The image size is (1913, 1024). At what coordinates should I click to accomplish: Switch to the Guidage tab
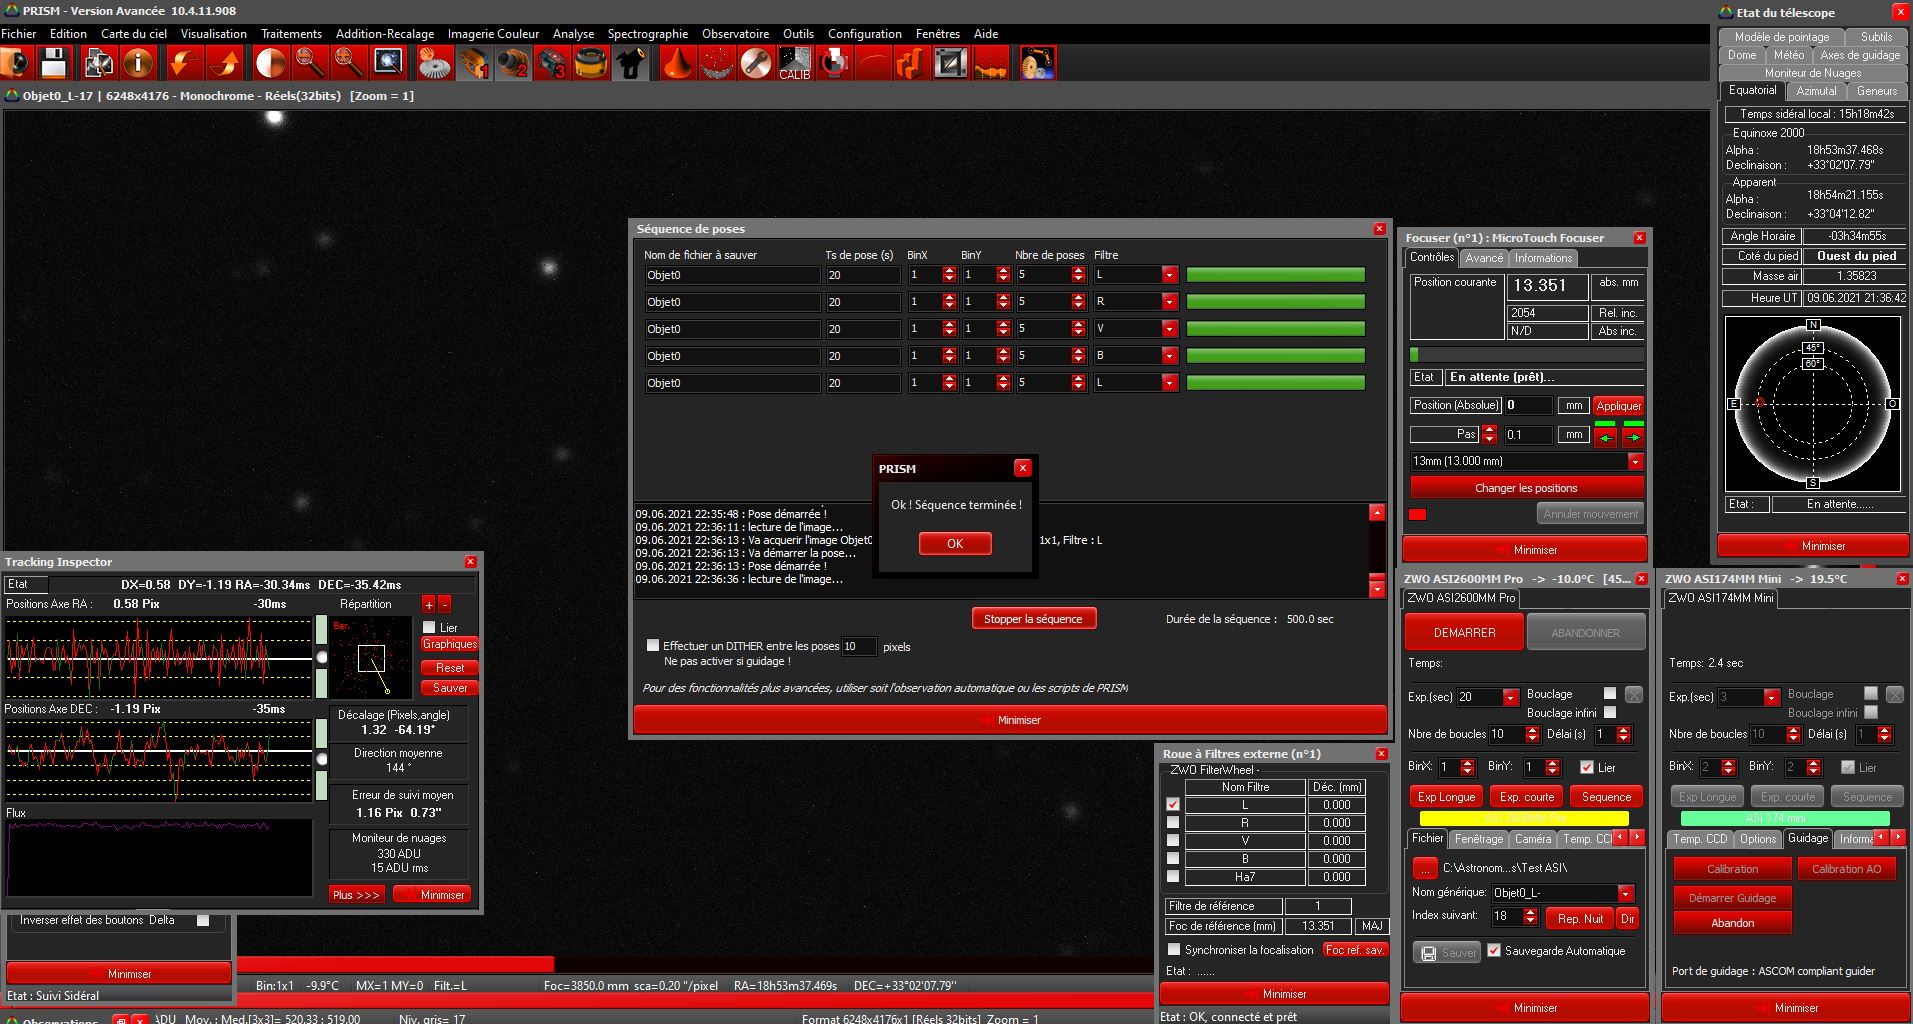coord(1807,839)
